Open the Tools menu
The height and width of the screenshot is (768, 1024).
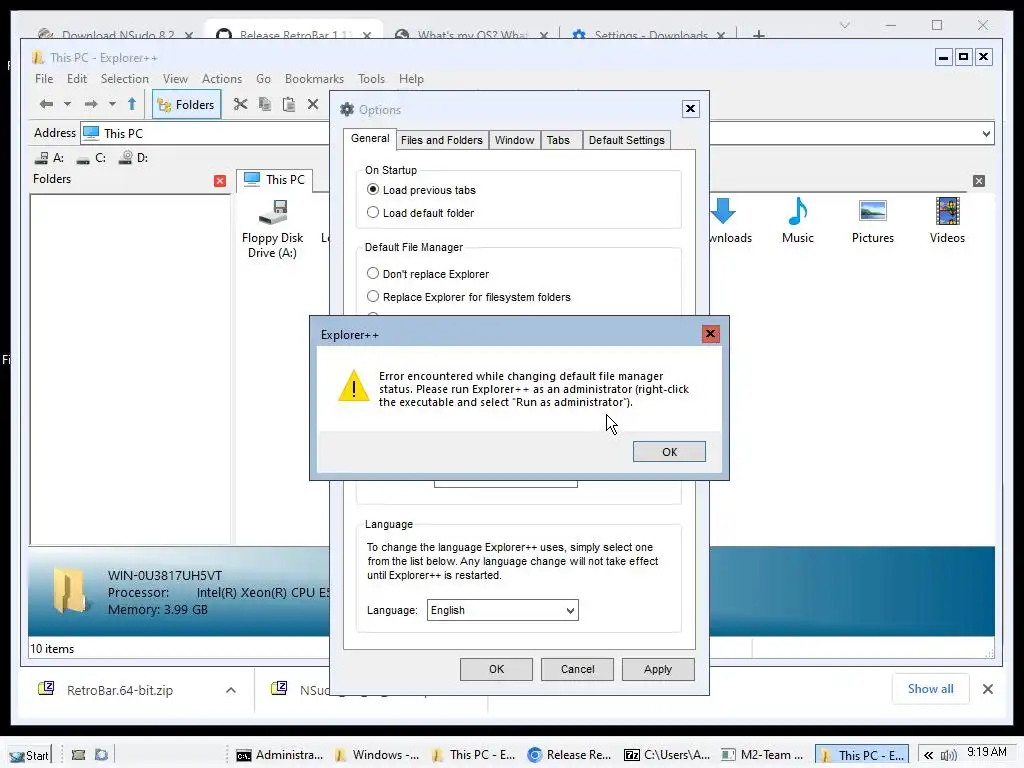click(x=371, y=78)
